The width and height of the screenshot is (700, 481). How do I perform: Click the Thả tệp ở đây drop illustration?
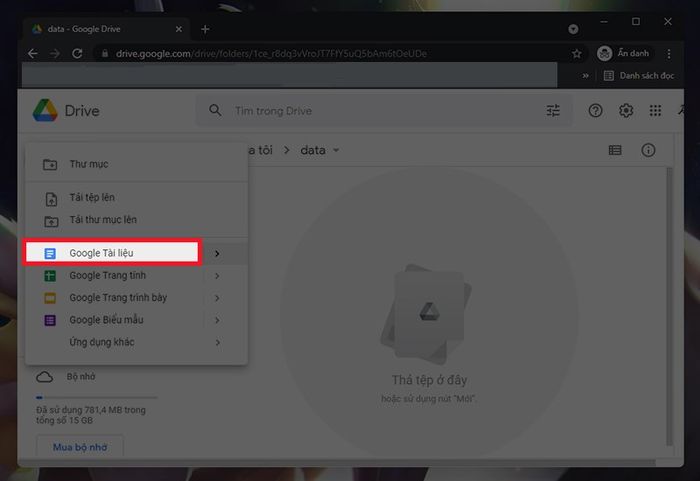tap(427, 313)
